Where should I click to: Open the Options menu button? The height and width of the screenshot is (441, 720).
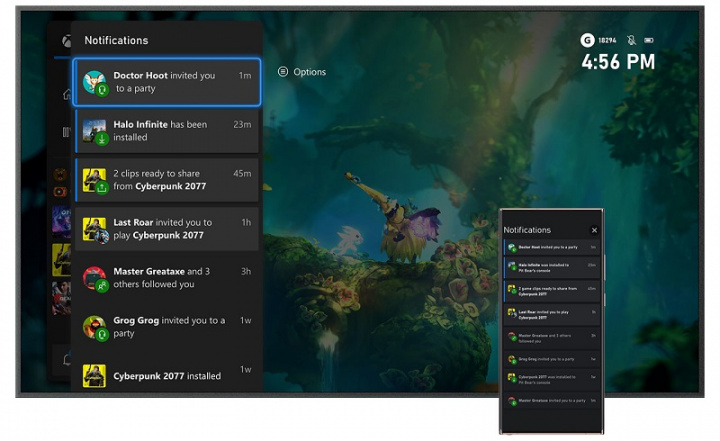pos(302,72)
